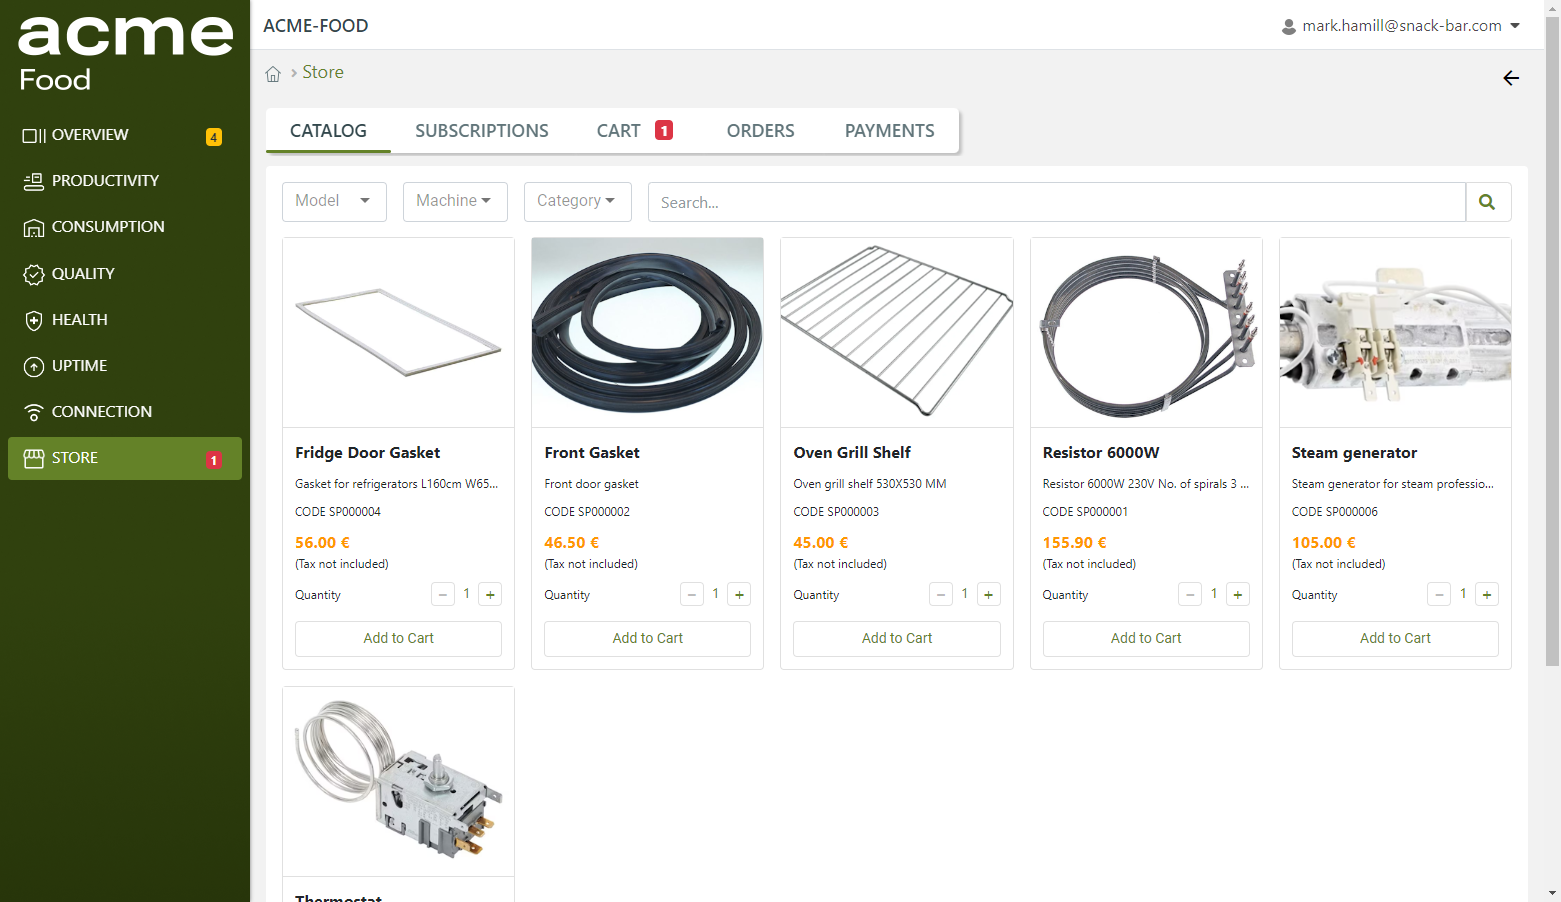Open the Machine dropdown filter

455,201
